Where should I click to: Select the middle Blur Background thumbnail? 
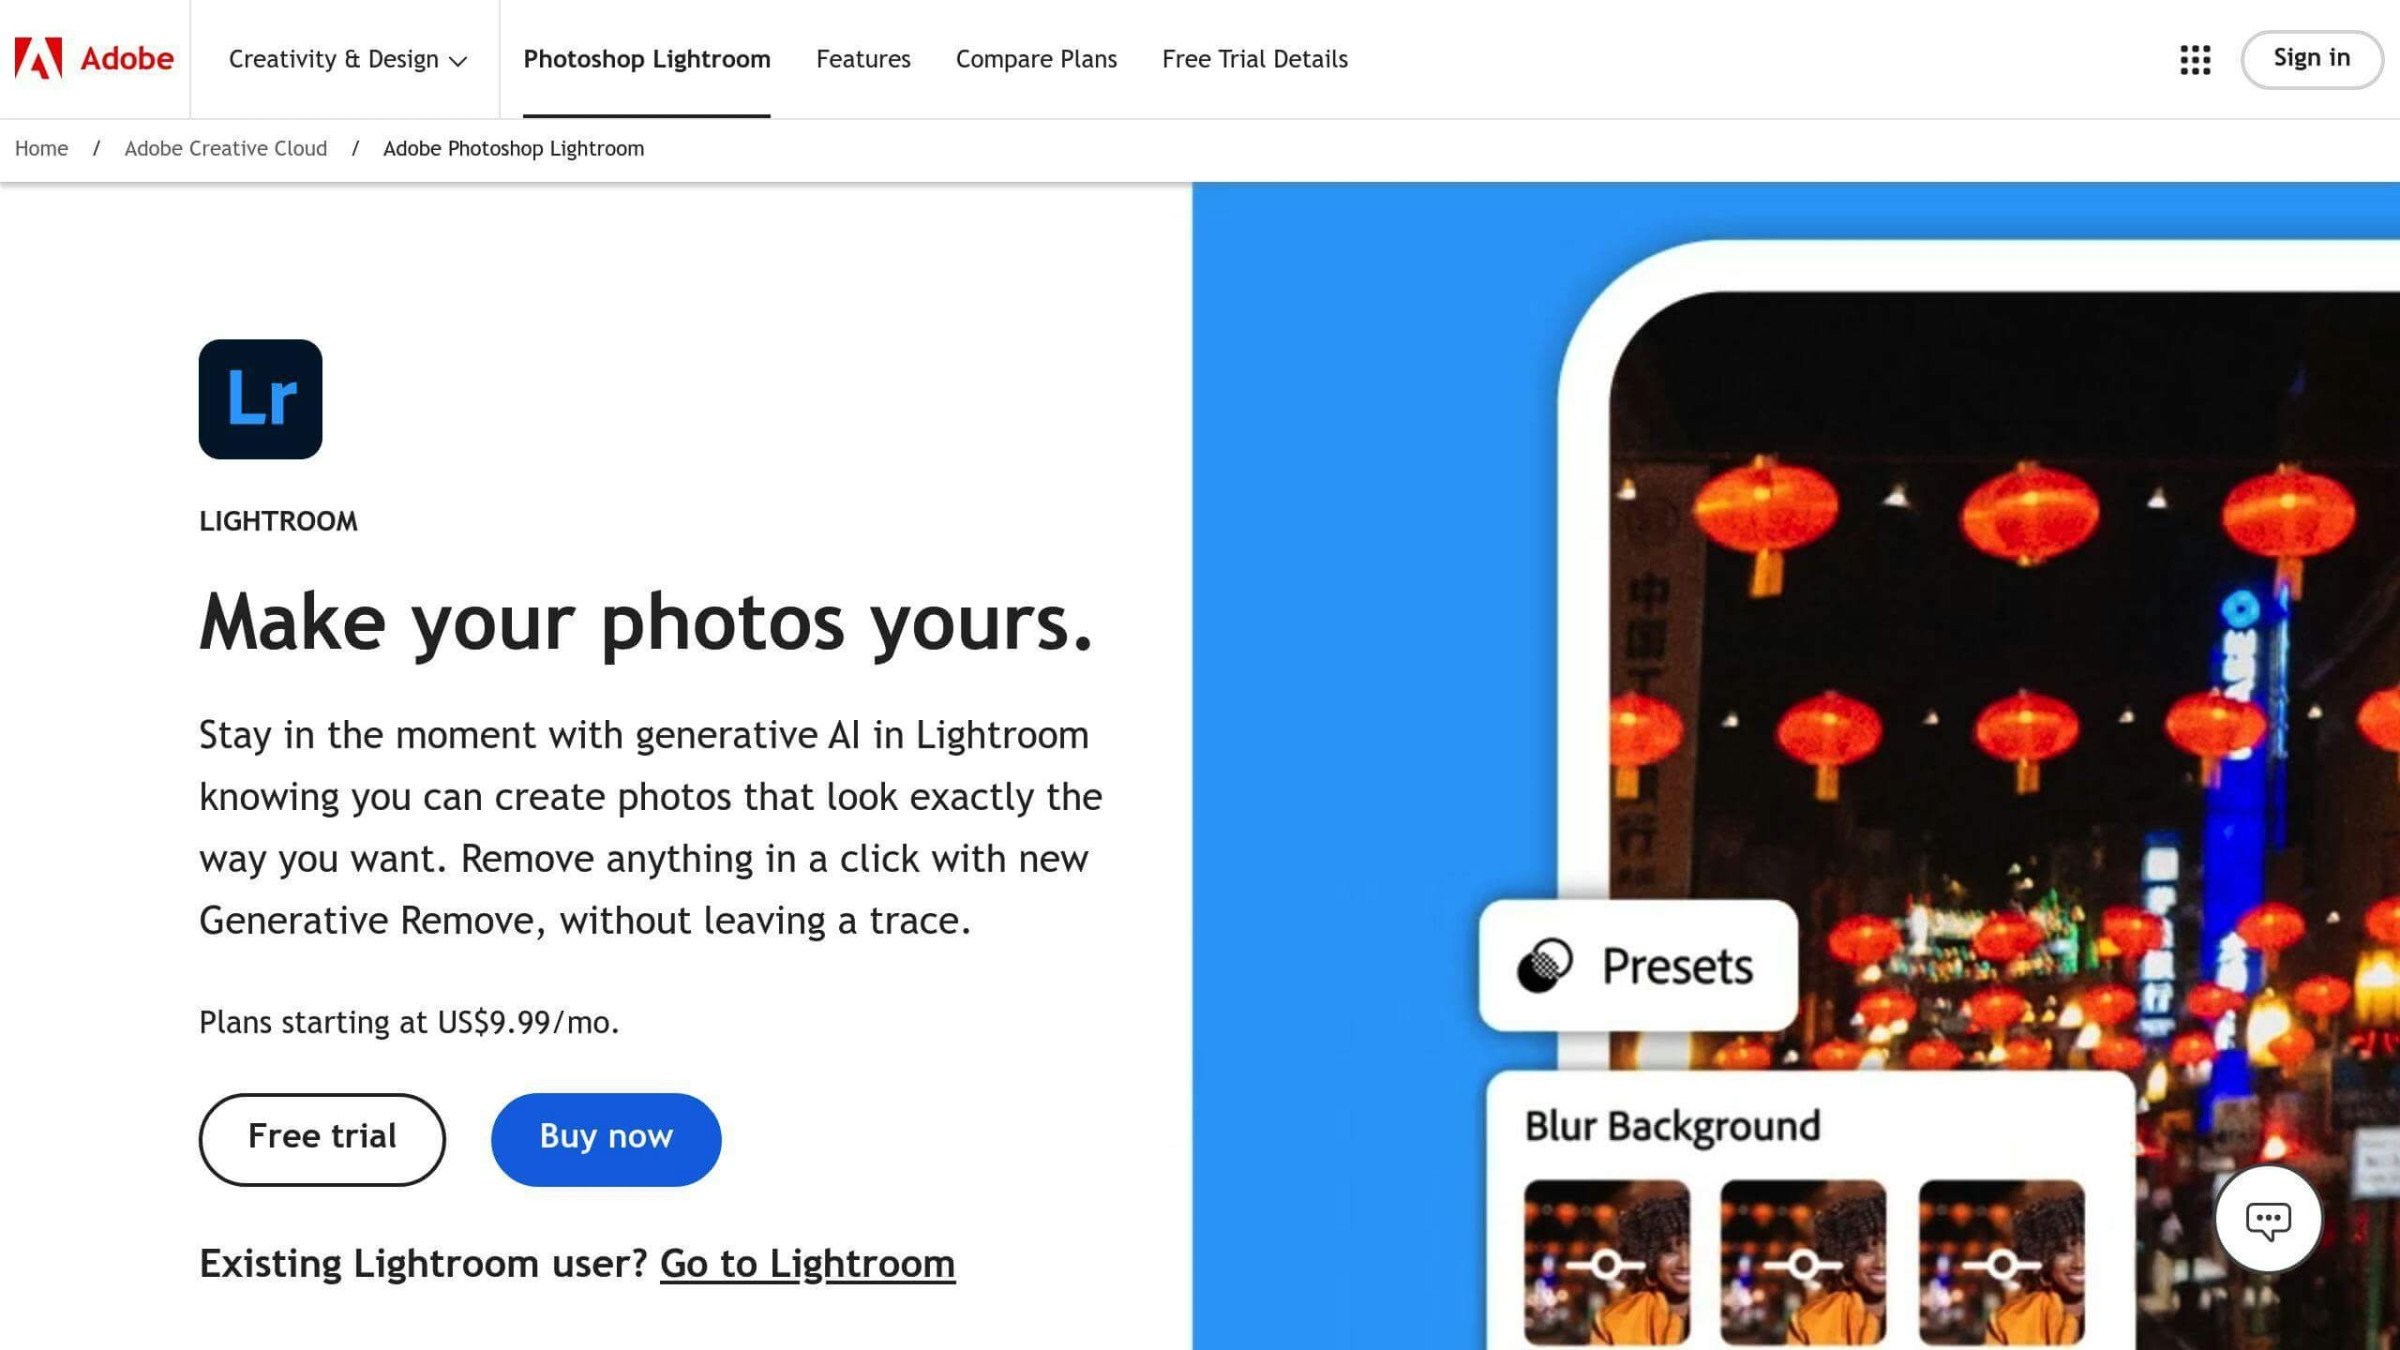click(x=1803, y=1263)
